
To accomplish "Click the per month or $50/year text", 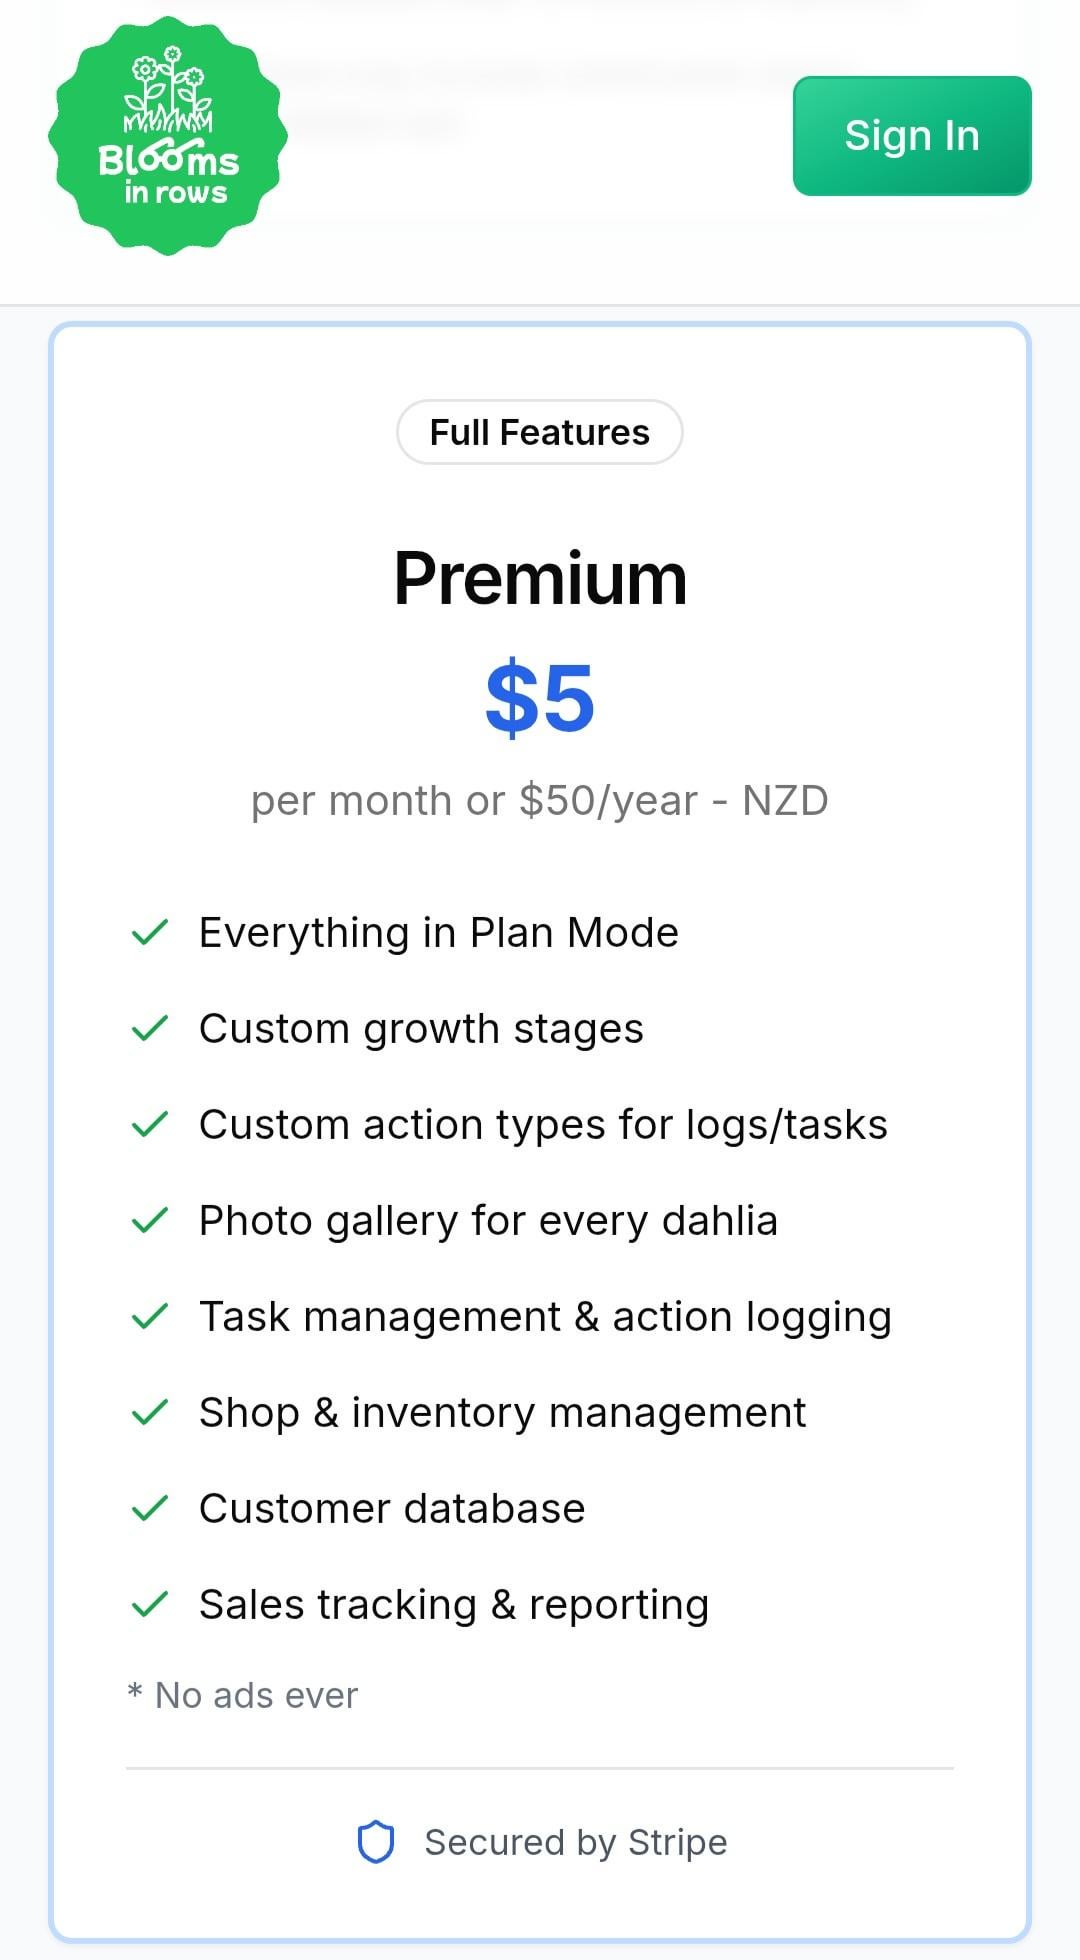I will pos(540,800).
